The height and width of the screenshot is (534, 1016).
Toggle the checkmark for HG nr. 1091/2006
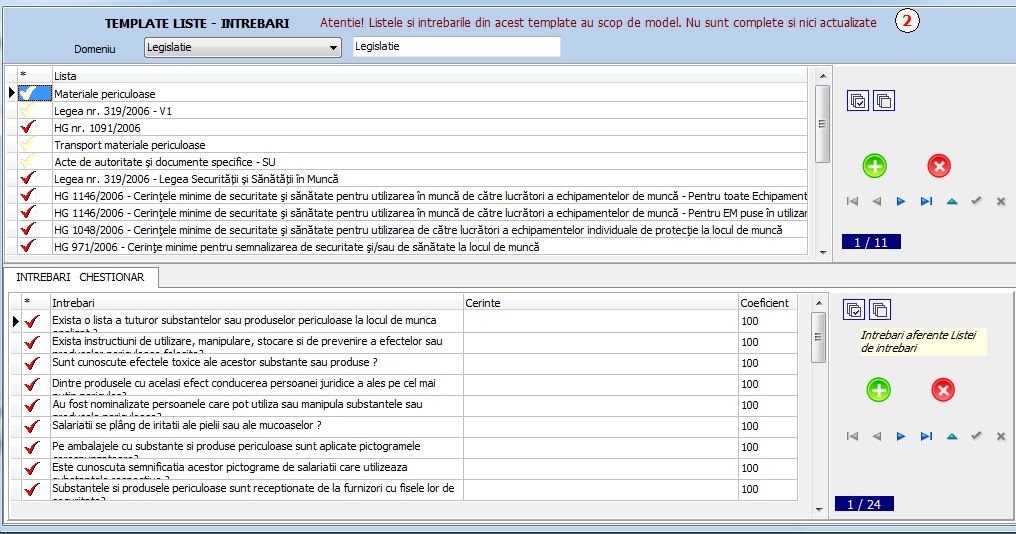28,128
